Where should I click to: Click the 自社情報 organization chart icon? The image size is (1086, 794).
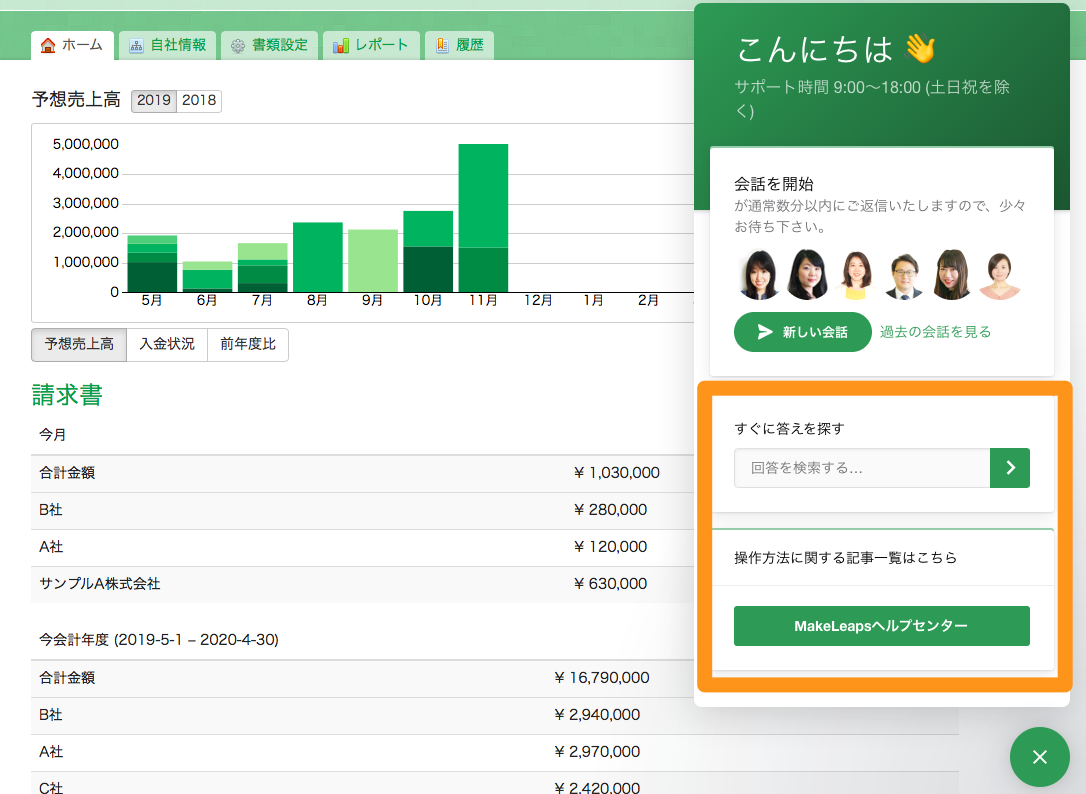tap(136, 45)
